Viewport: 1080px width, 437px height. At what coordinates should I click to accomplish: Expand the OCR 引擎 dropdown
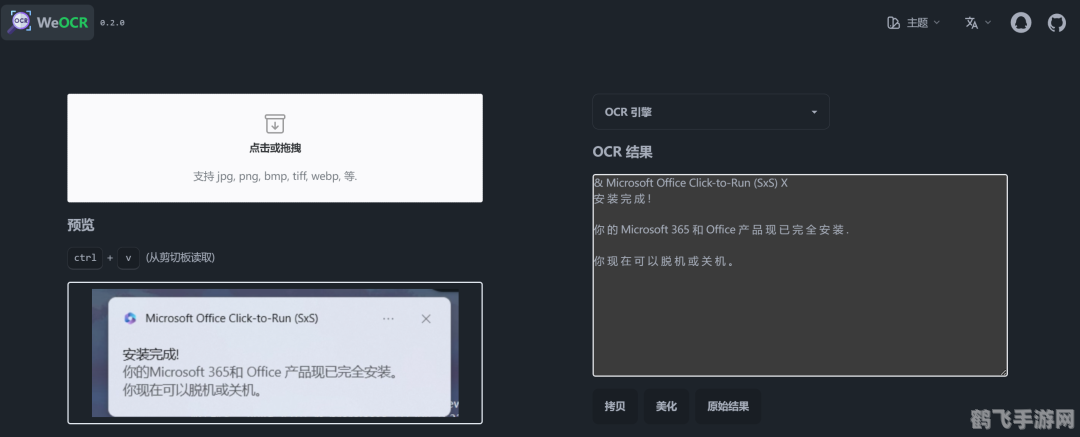[711, 112]
